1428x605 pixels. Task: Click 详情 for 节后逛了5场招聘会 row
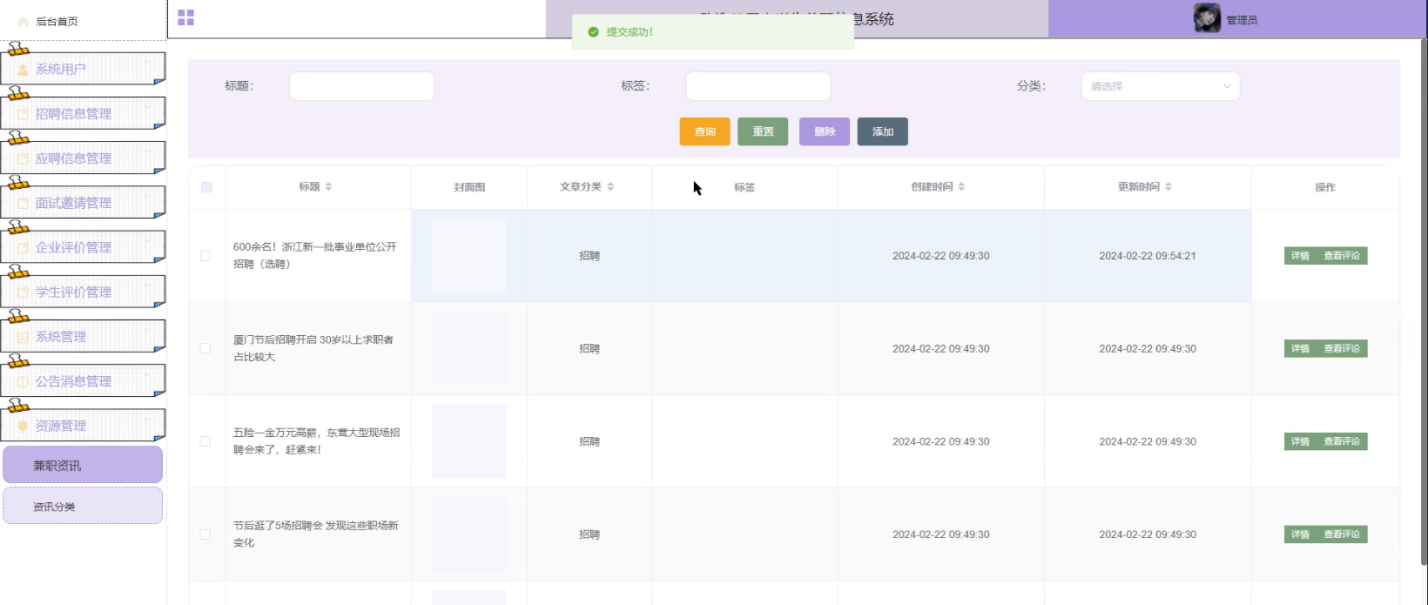1300,534
